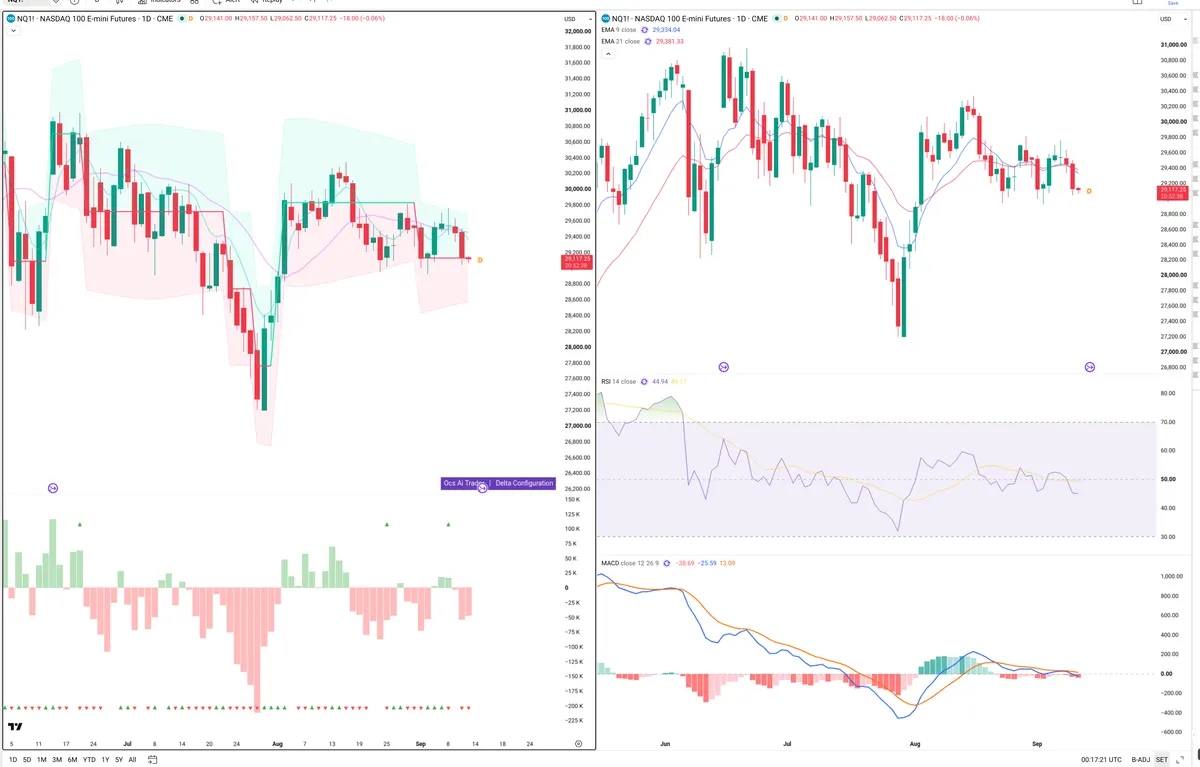Click the NQ1! symbol logo in left chart

[9, 19]
